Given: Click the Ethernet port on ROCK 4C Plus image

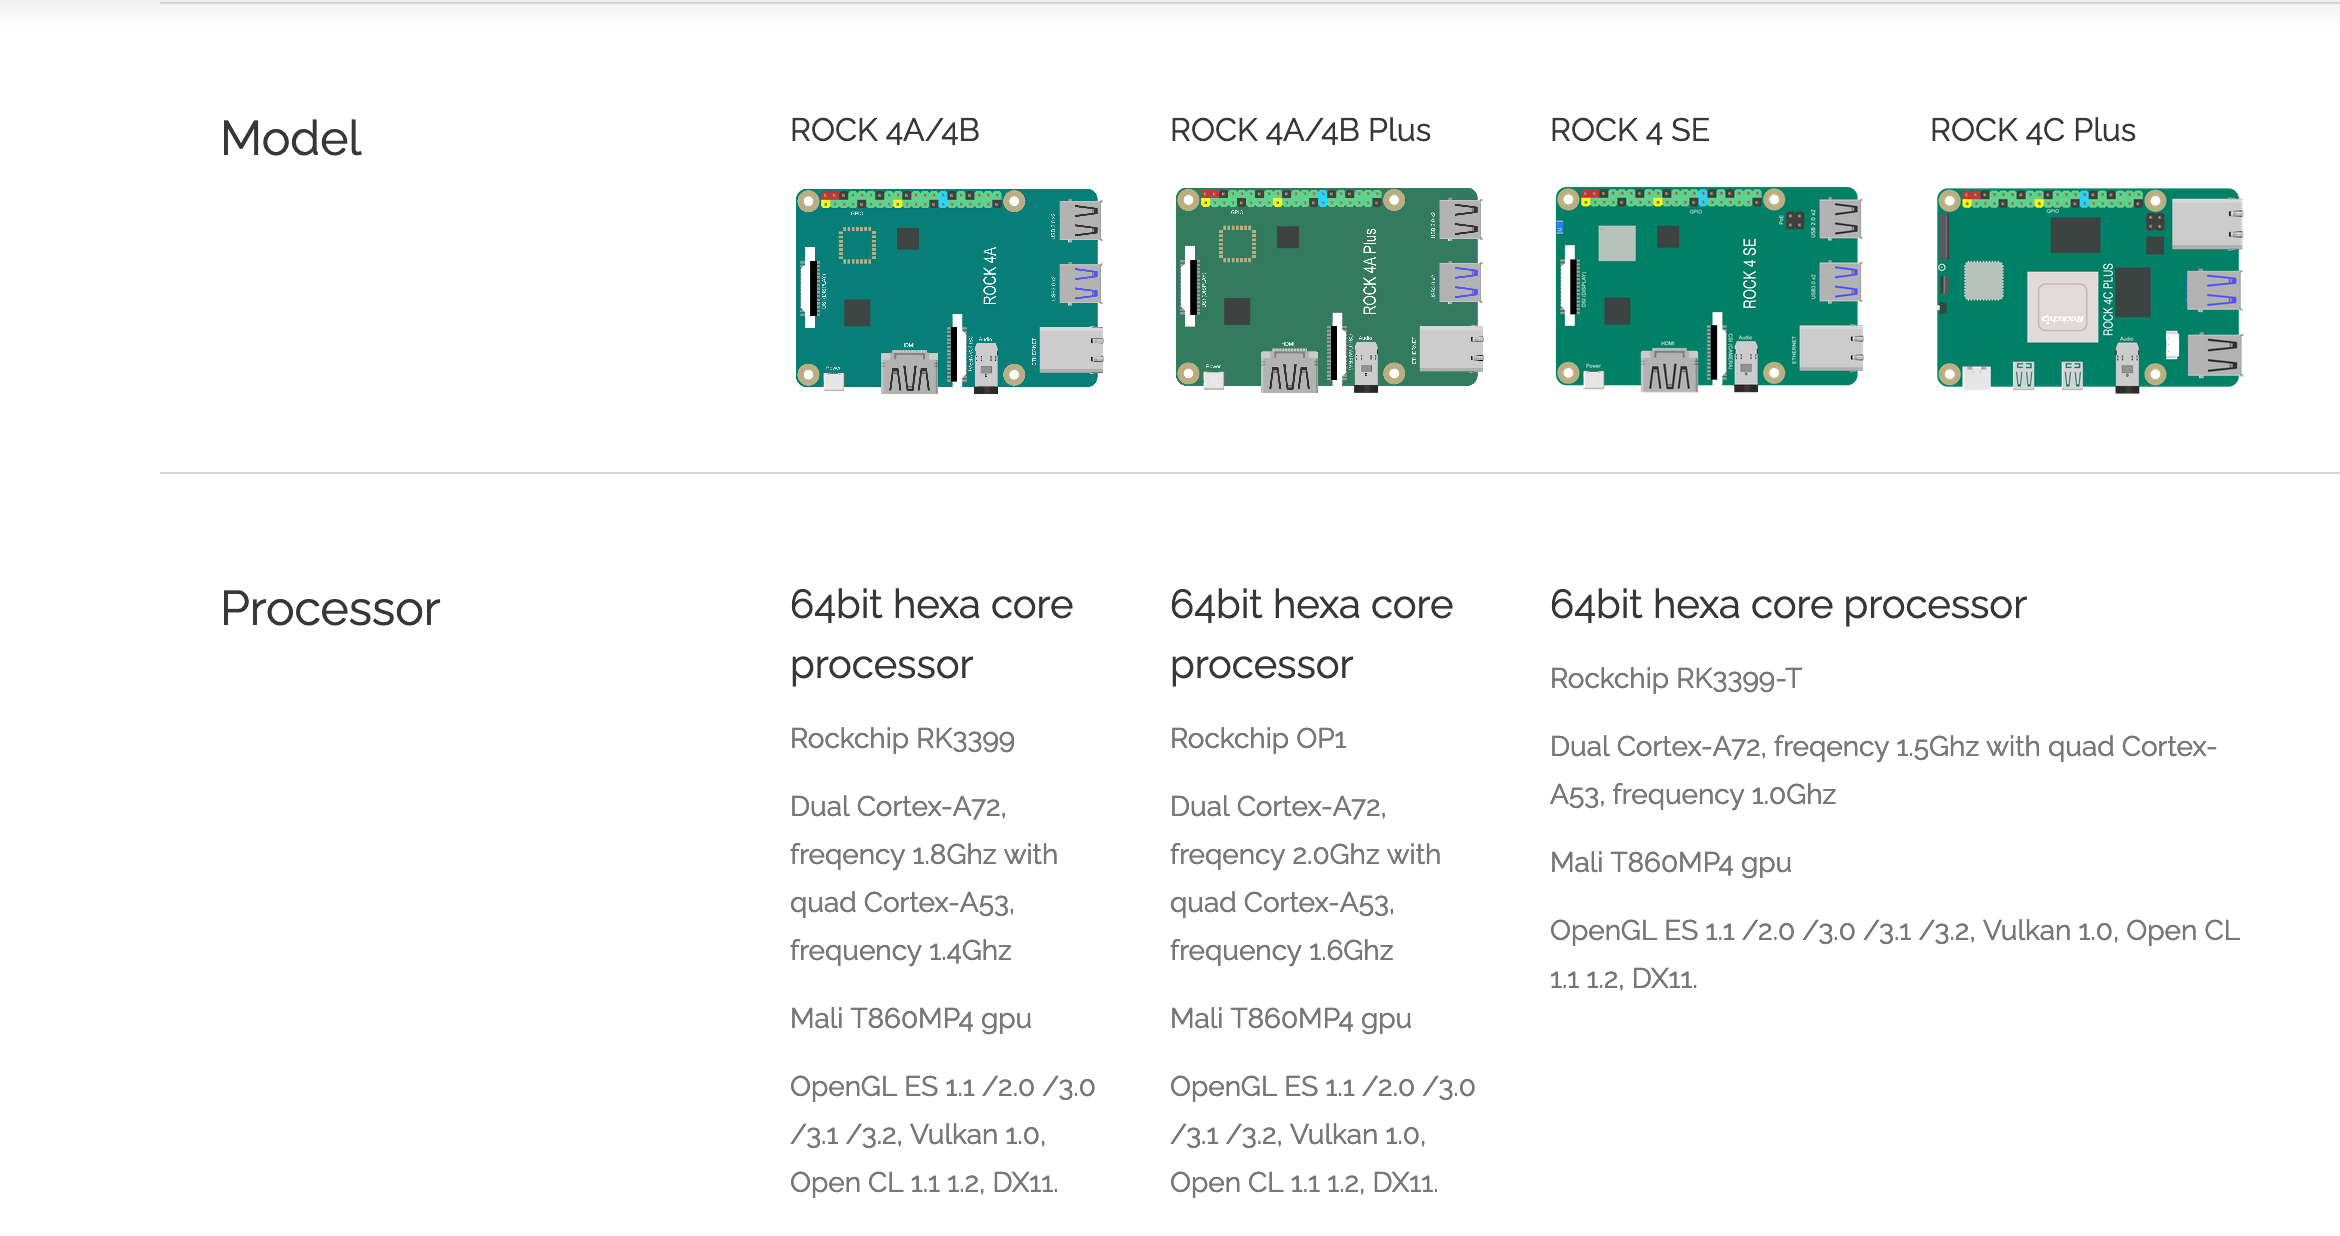Looking at the screenshot, I should 2206,224.
